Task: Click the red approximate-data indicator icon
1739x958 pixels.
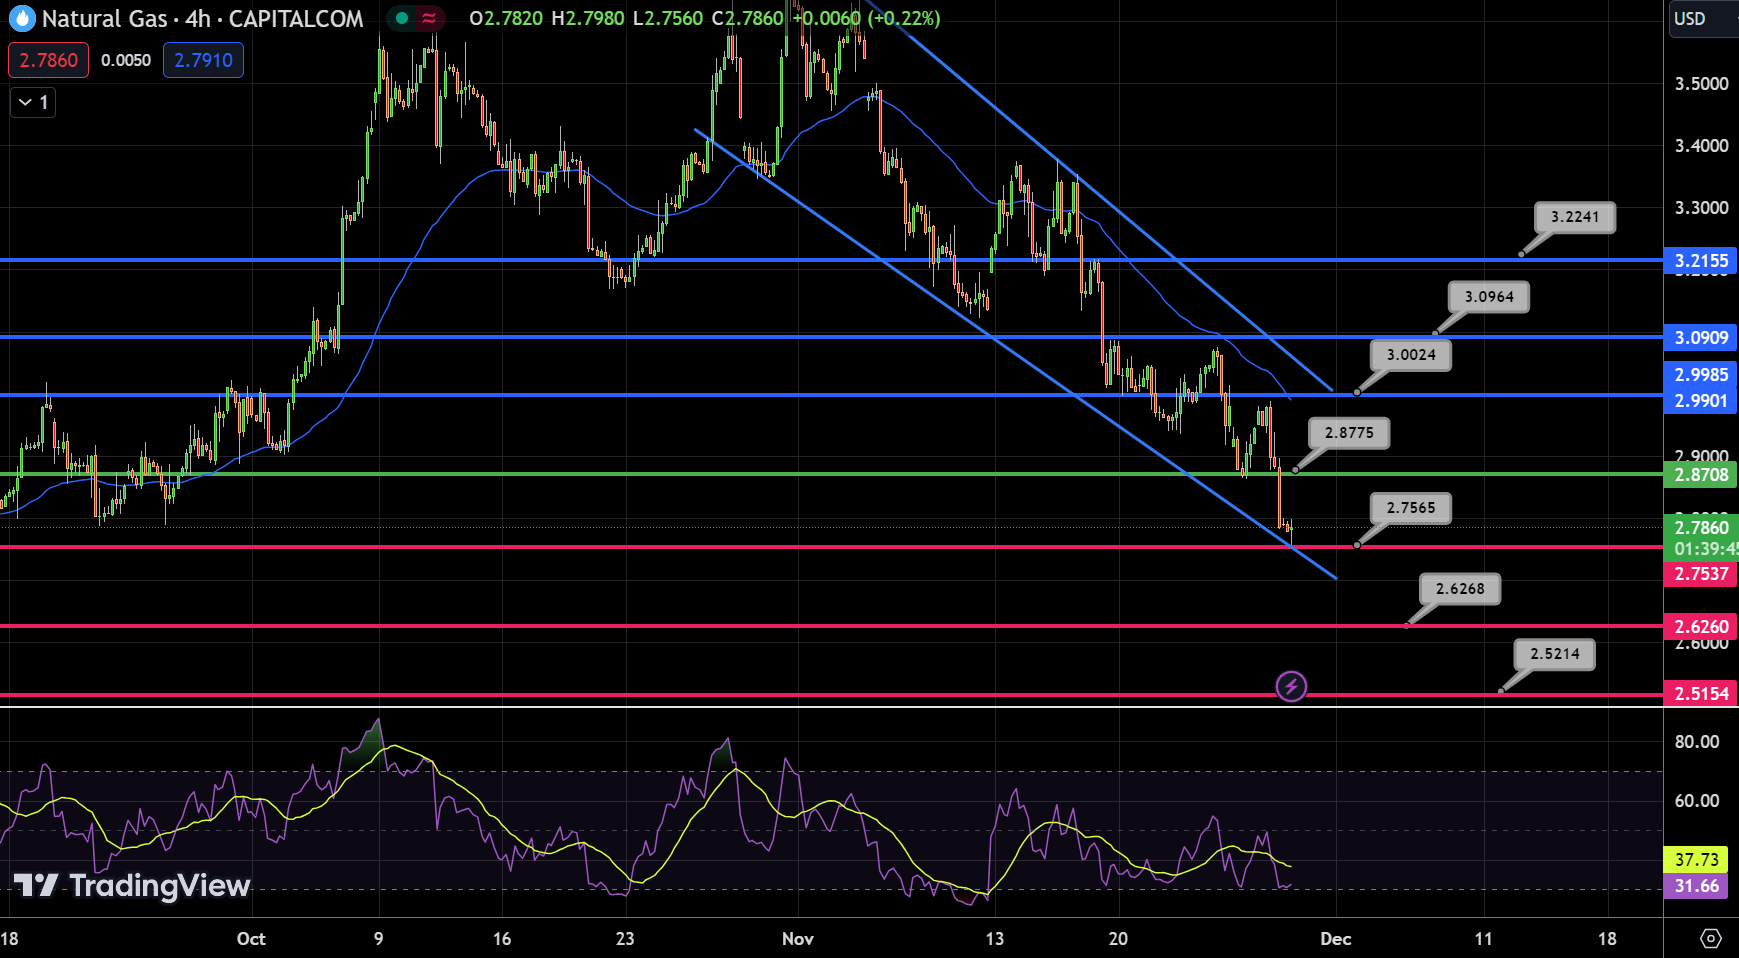Action: (429, 18)
